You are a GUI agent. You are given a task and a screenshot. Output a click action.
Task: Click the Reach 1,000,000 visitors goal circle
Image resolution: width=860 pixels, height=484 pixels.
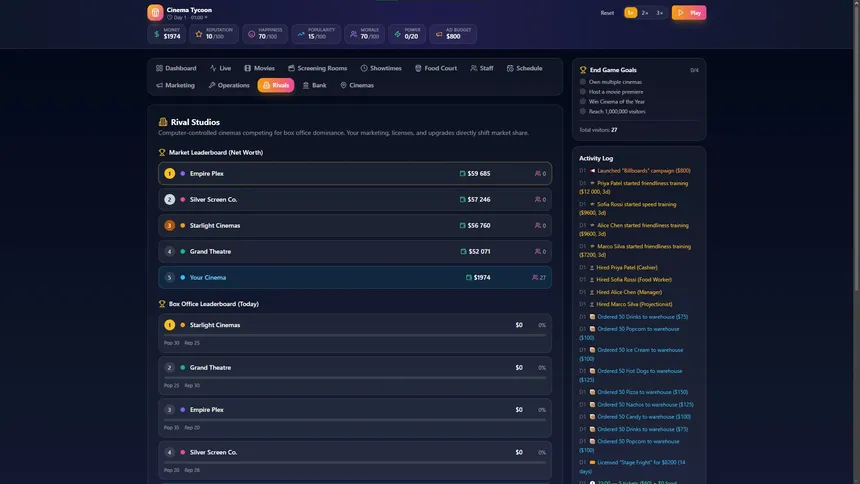(583, 111)
